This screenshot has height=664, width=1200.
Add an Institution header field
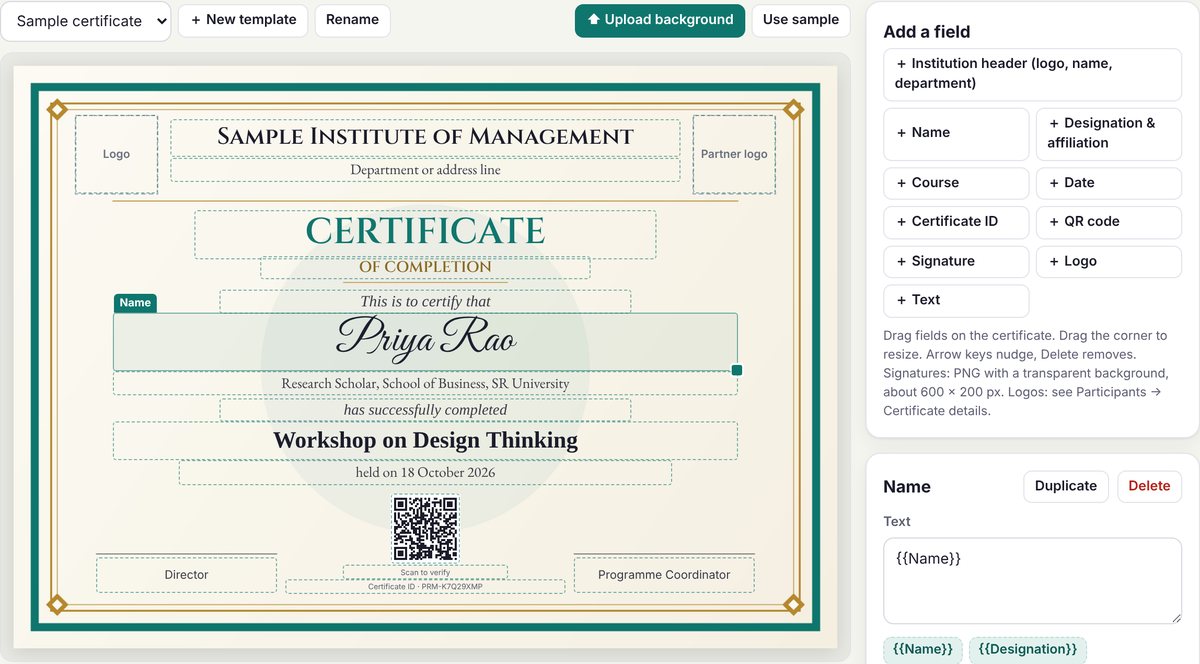coord(1032,74)
